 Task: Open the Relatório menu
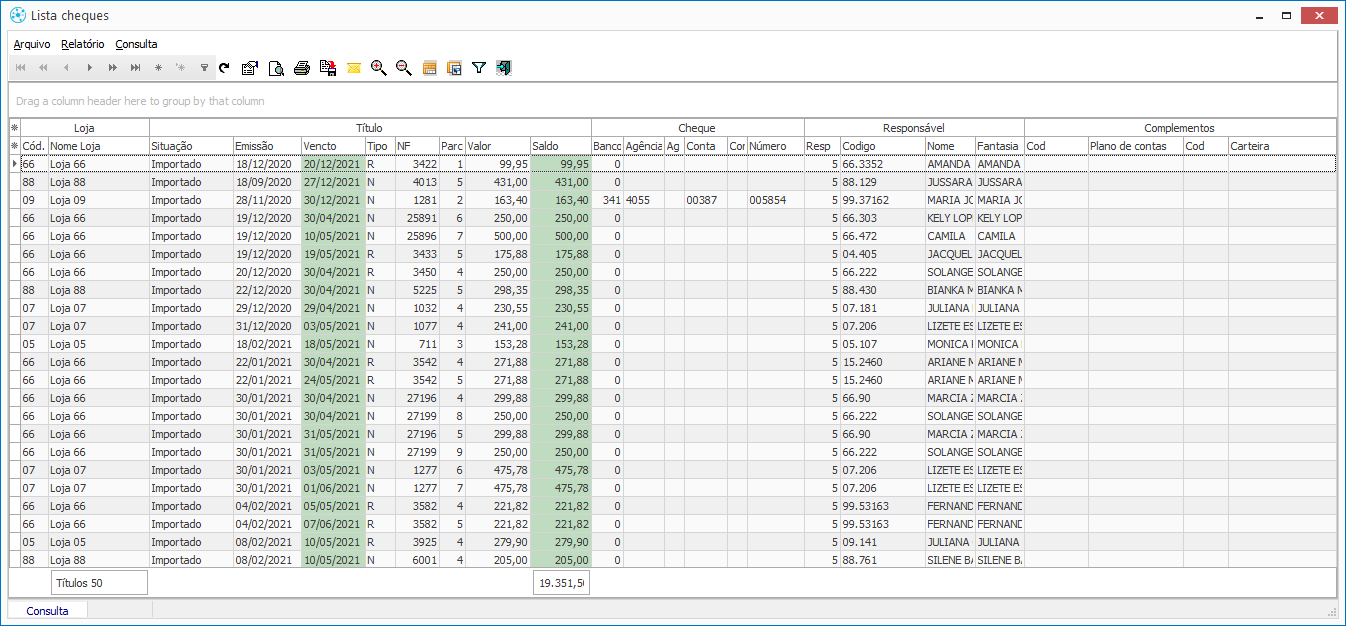[x=82, y=44]
